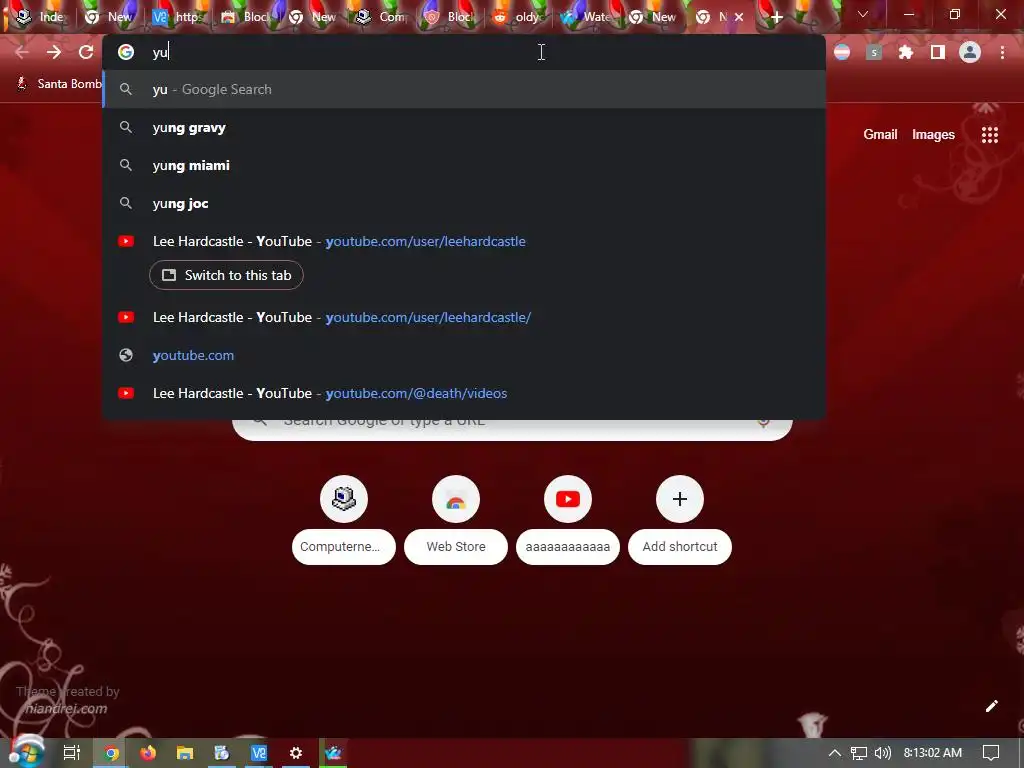Click the gray 'S' extension icon
The image size is (1024, 768).
coord(874,52)
